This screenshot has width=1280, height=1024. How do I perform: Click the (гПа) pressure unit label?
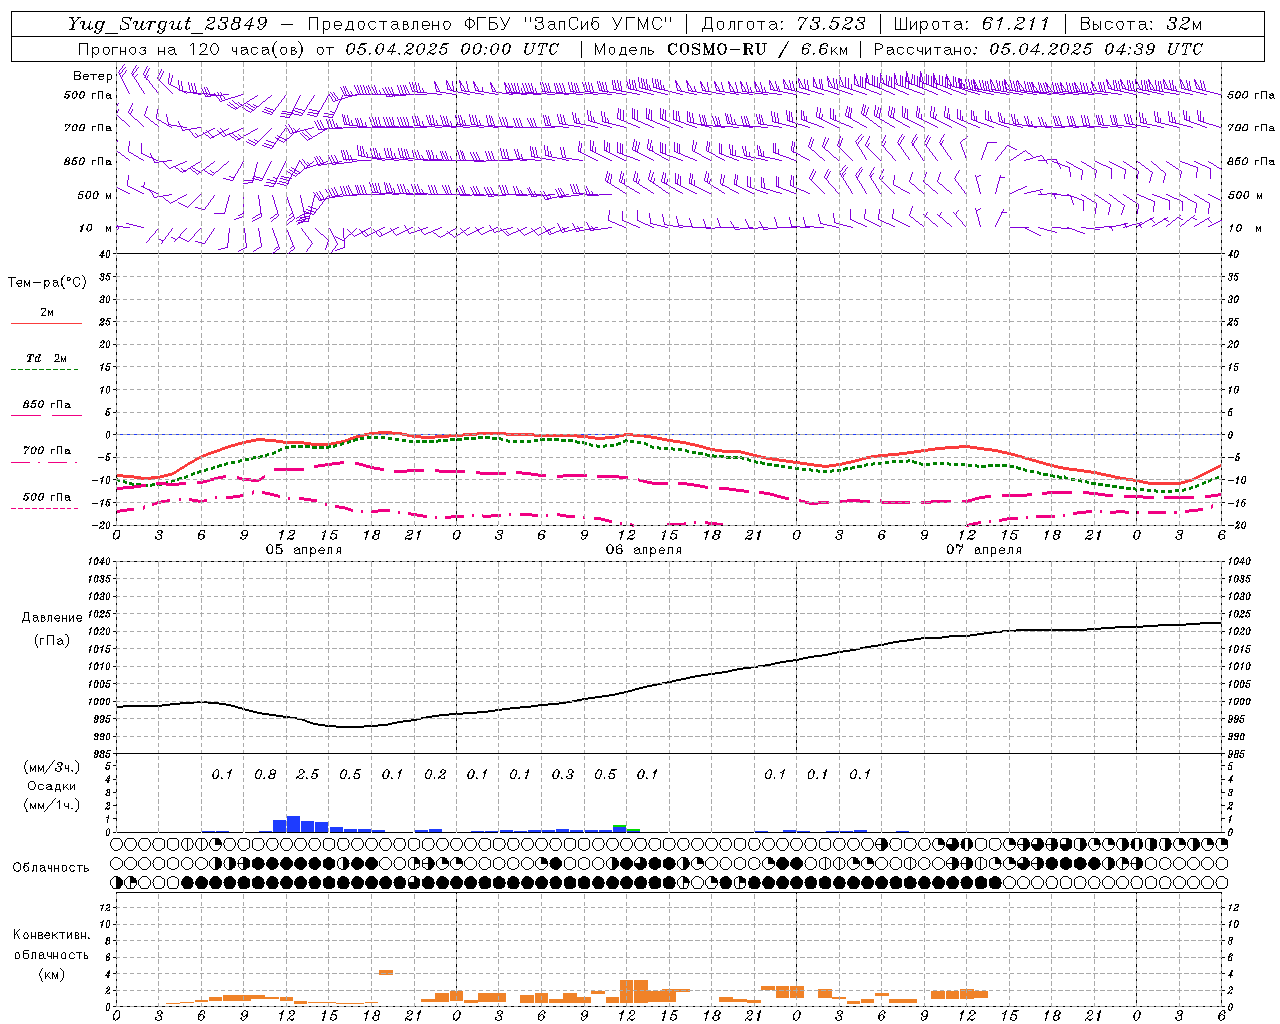[x=52, y=641]
